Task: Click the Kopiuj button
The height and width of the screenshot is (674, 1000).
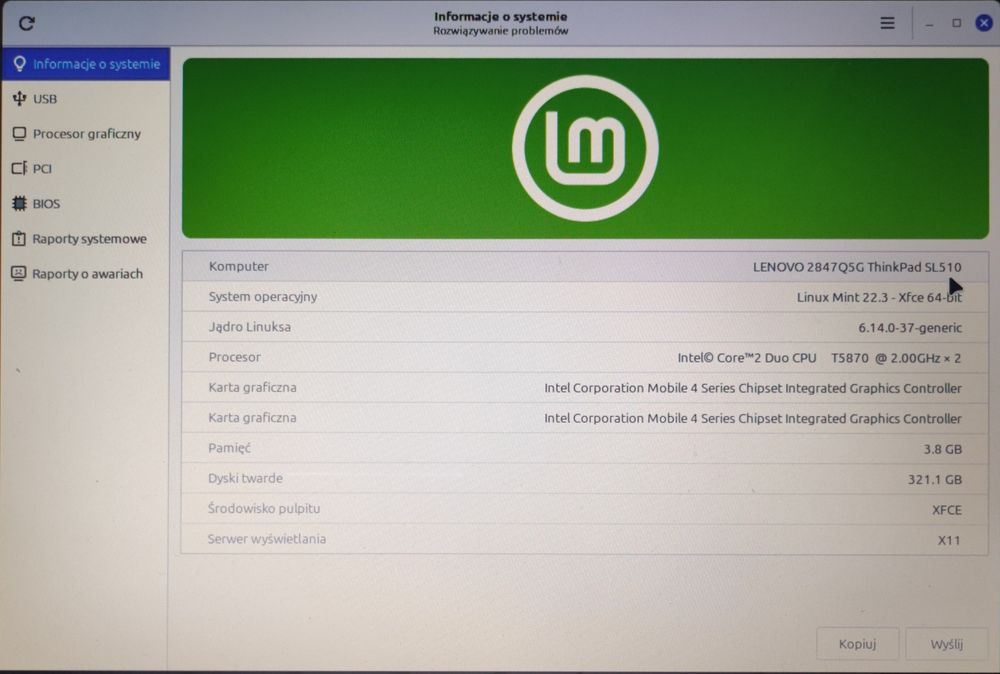Action: [857, 644]
